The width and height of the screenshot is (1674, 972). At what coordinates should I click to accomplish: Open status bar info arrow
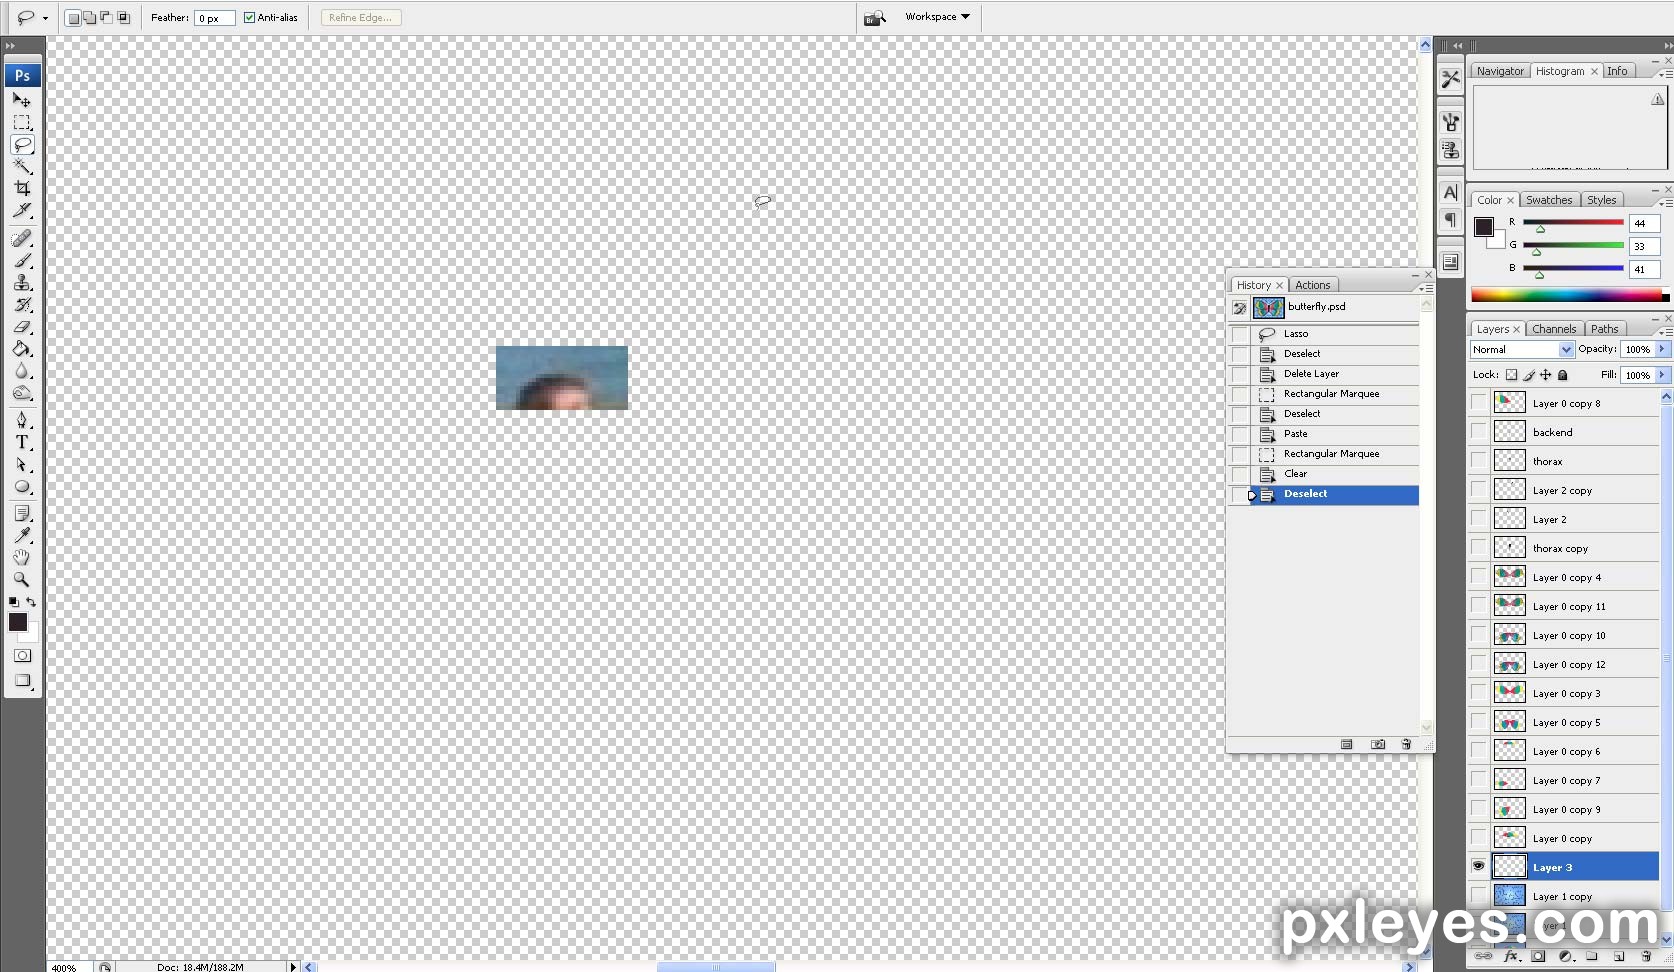pyautogui.click(x=293, y=966)
